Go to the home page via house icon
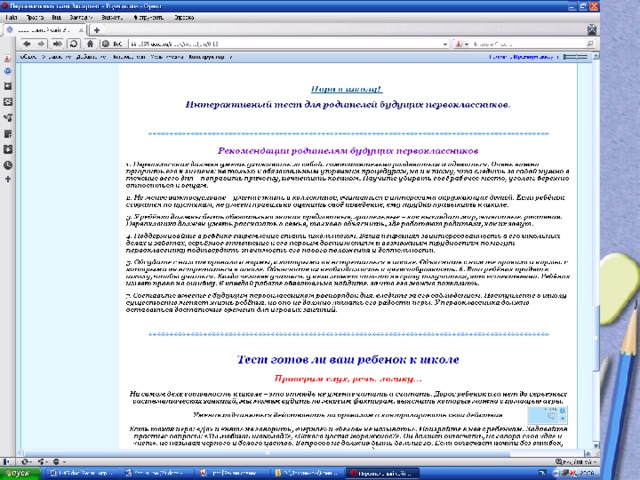 click(x=90, y=44)
